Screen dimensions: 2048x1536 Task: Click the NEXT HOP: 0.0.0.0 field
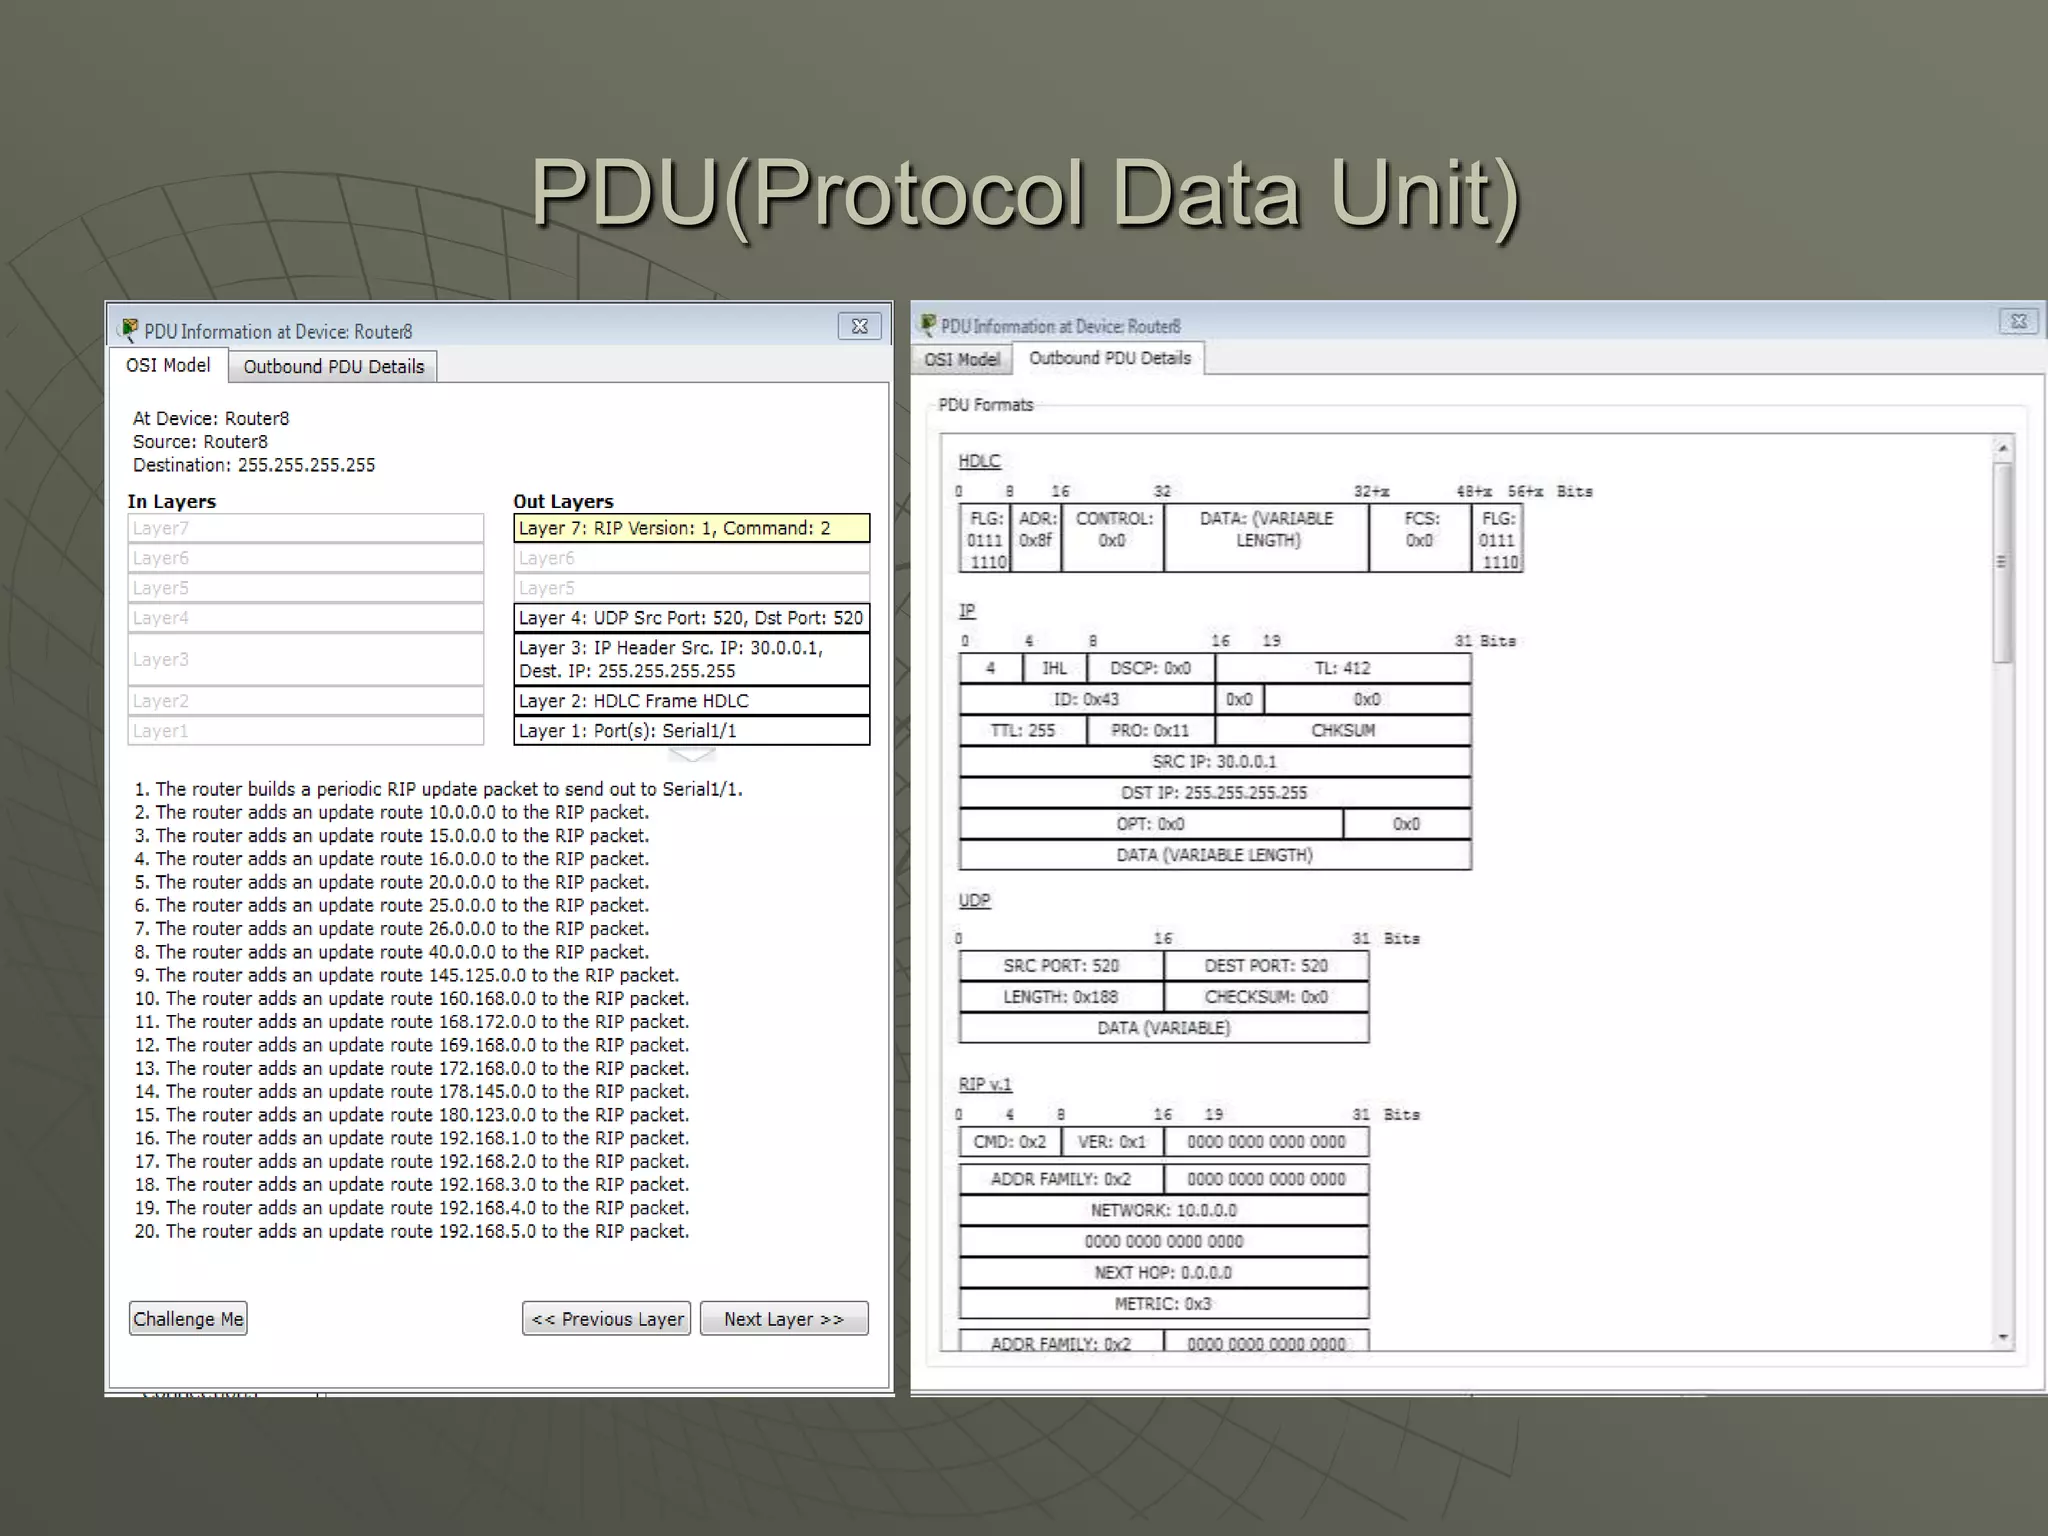tap(1164, 1272)
